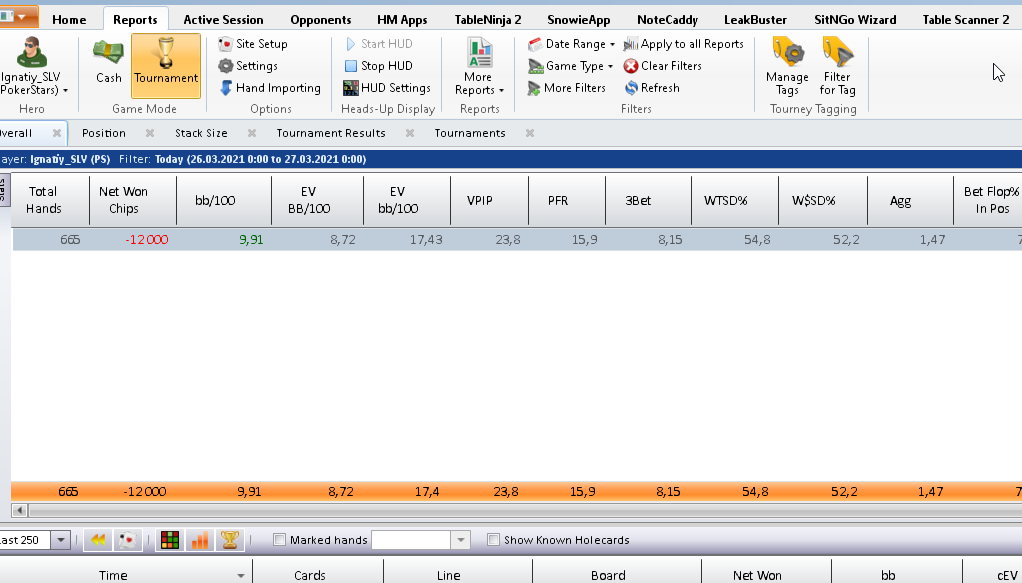This screenshot has height=583, width=1022.
Task: Open Manage Tags
Action: coord(787,67)
